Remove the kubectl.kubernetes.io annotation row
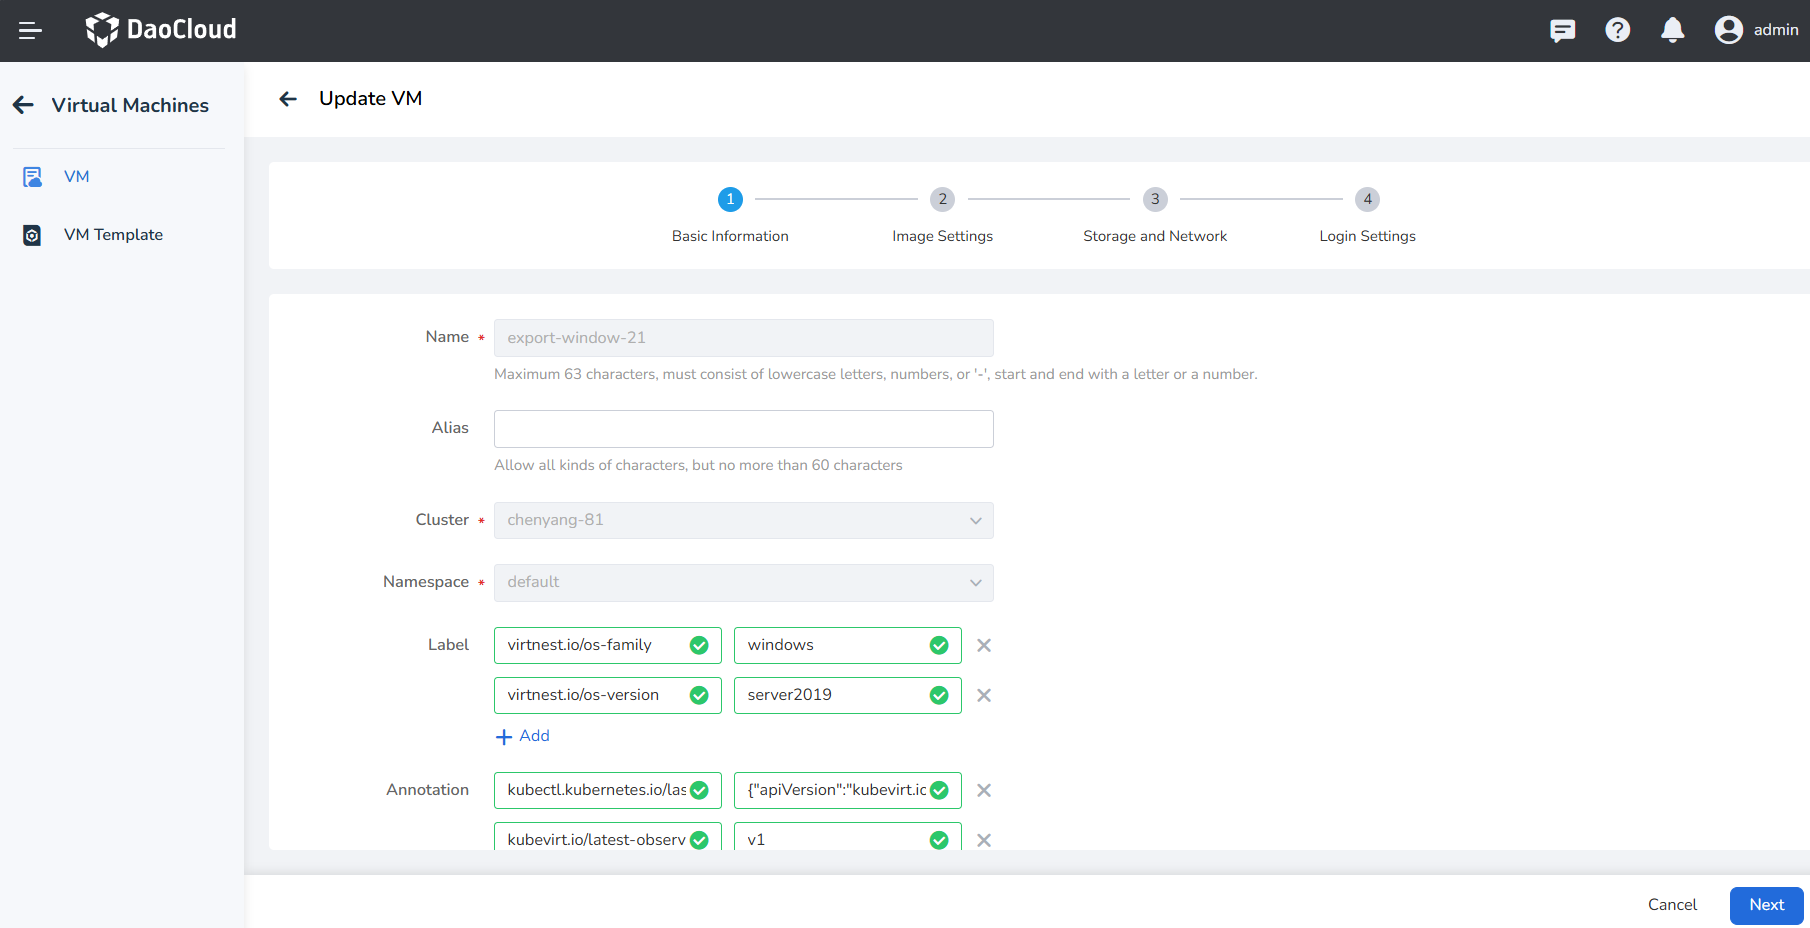 click(984, 791)
